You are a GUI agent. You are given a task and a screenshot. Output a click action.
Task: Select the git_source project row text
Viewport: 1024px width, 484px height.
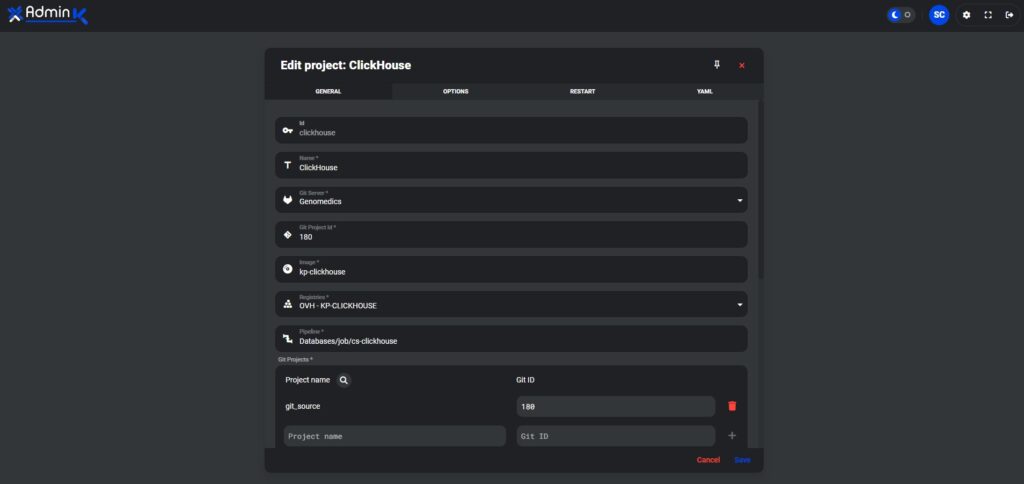click(302, 406)
